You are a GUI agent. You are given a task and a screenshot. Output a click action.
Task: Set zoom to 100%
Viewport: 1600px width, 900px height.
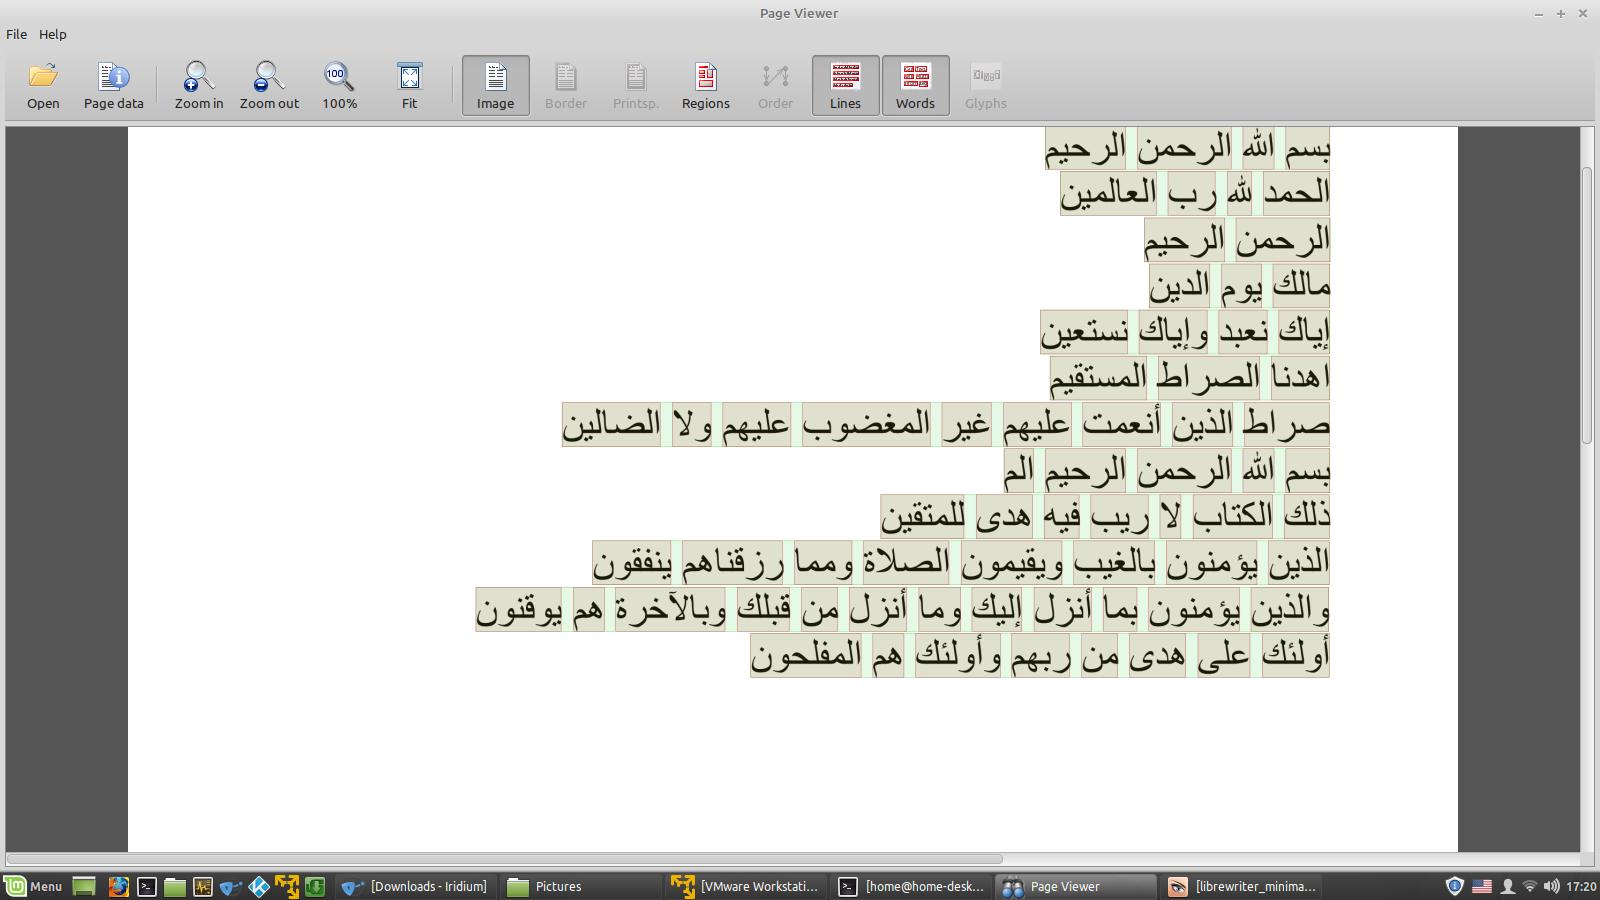click(x=339, y=85)
